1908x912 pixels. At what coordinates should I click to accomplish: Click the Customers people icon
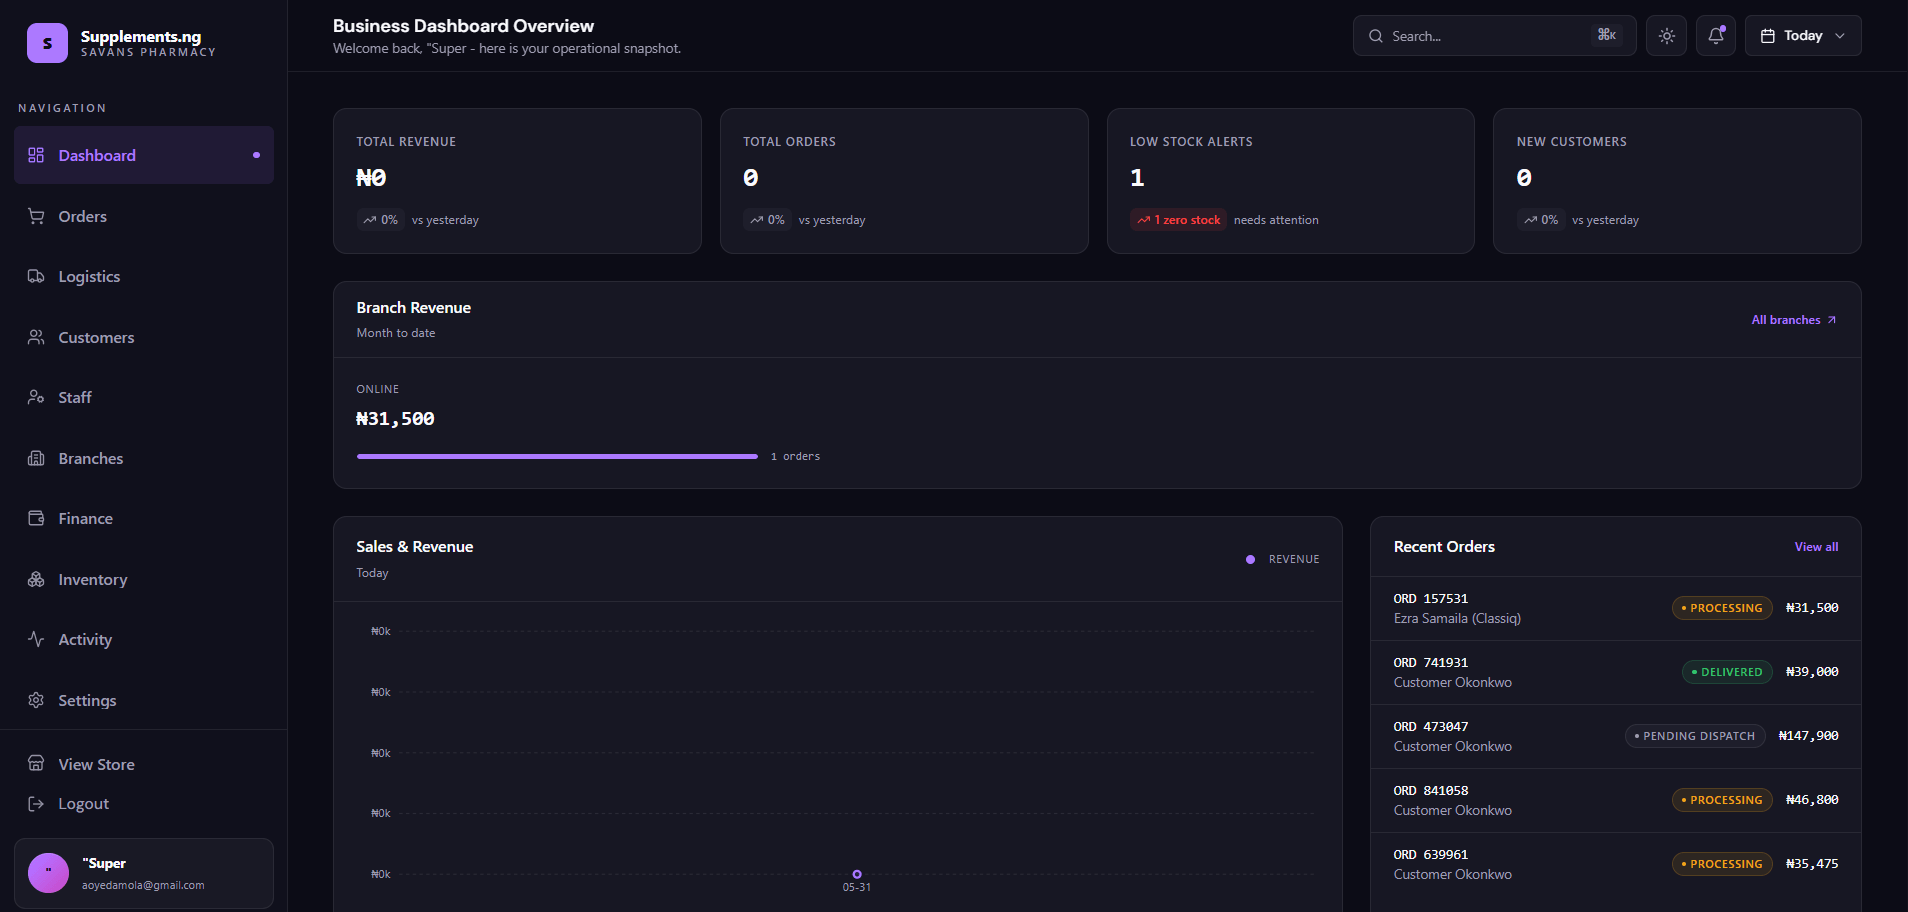[36, 337]
